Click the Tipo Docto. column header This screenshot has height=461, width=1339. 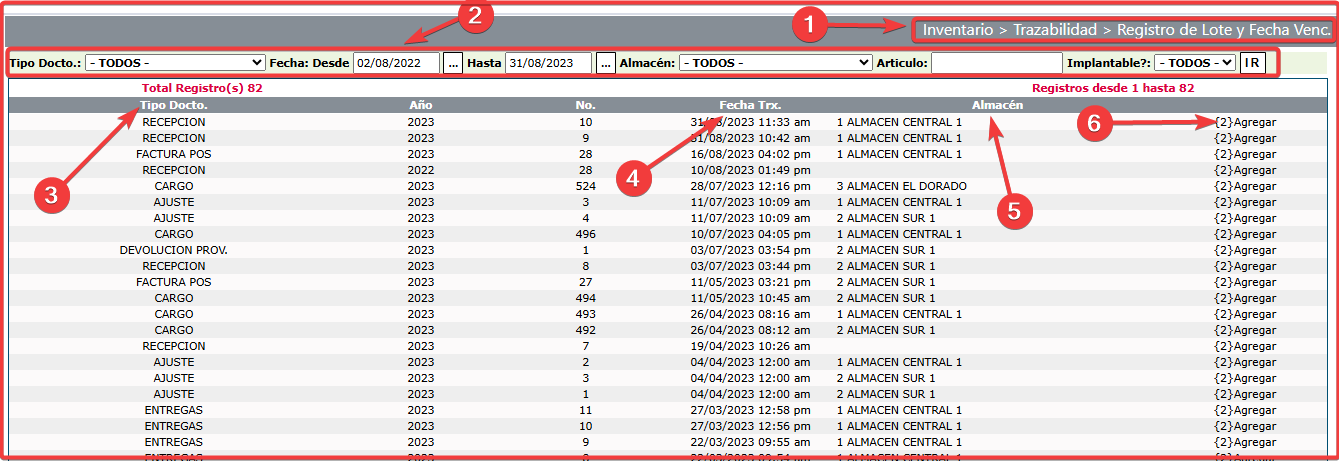[x=174, y=105]
